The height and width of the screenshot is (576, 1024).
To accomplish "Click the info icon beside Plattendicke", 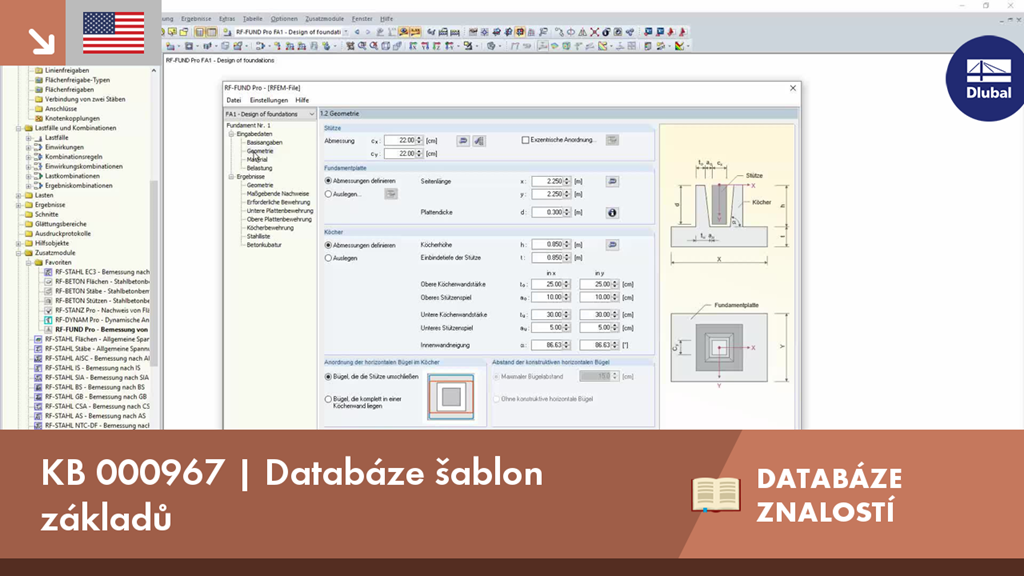I will (612, 212).
